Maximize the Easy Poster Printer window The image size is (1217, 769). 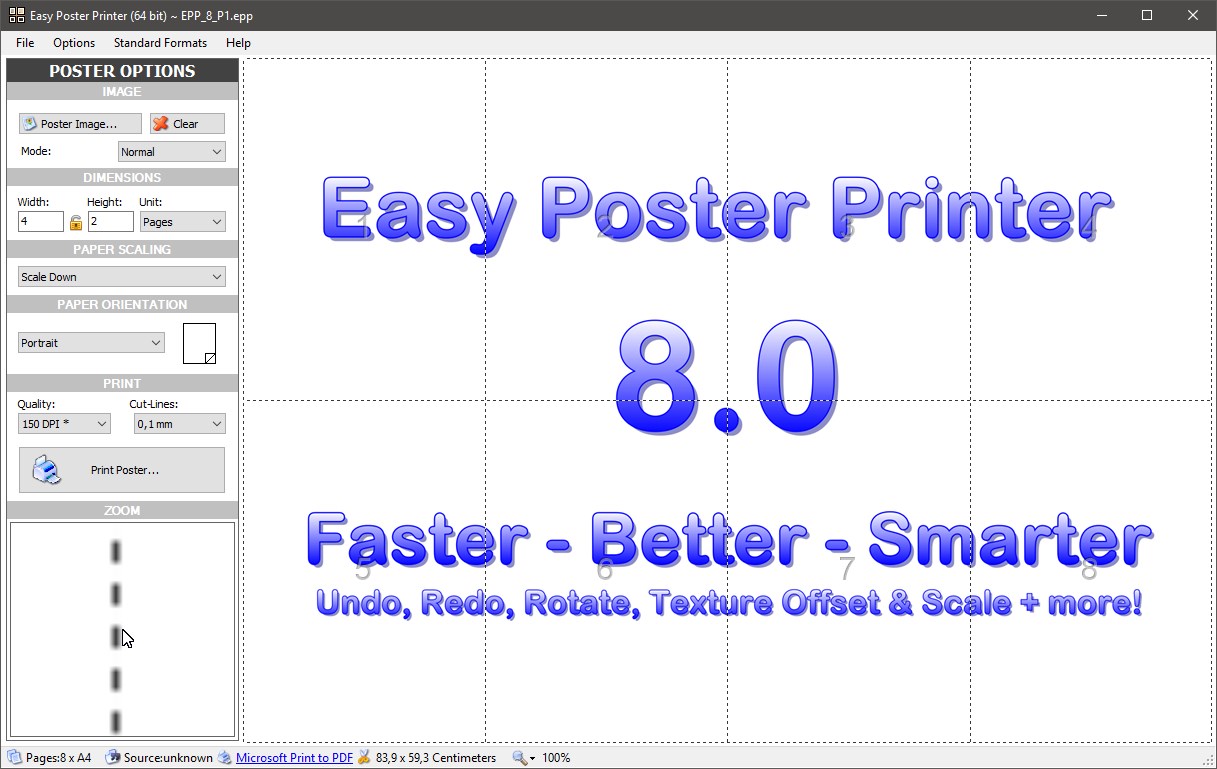coord(1147,15)
